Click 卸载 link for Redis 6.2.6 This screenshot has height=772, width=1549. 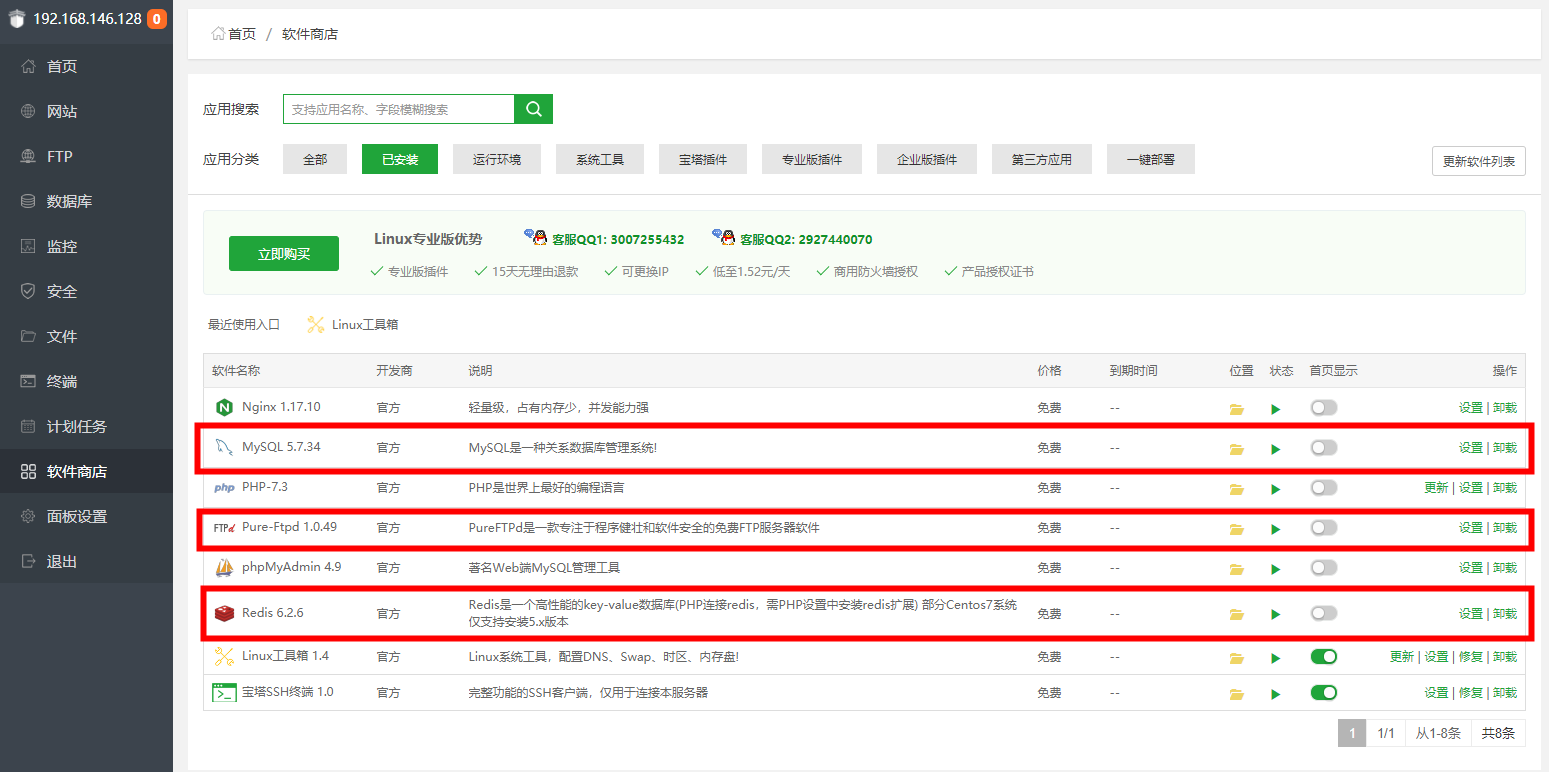click(x=1504, y=614)
